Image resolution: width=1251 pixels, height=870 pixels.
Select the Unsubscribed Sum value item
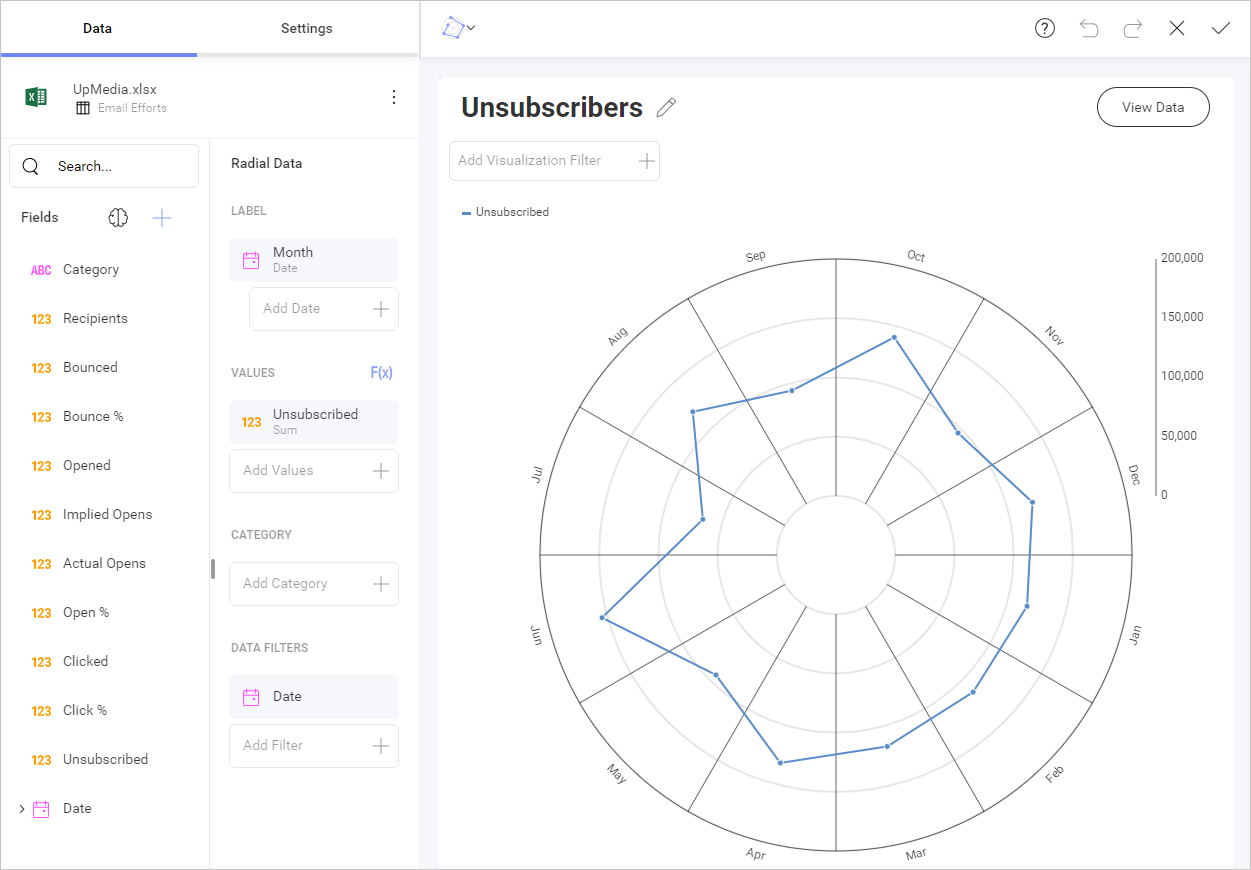pos(314,421)
